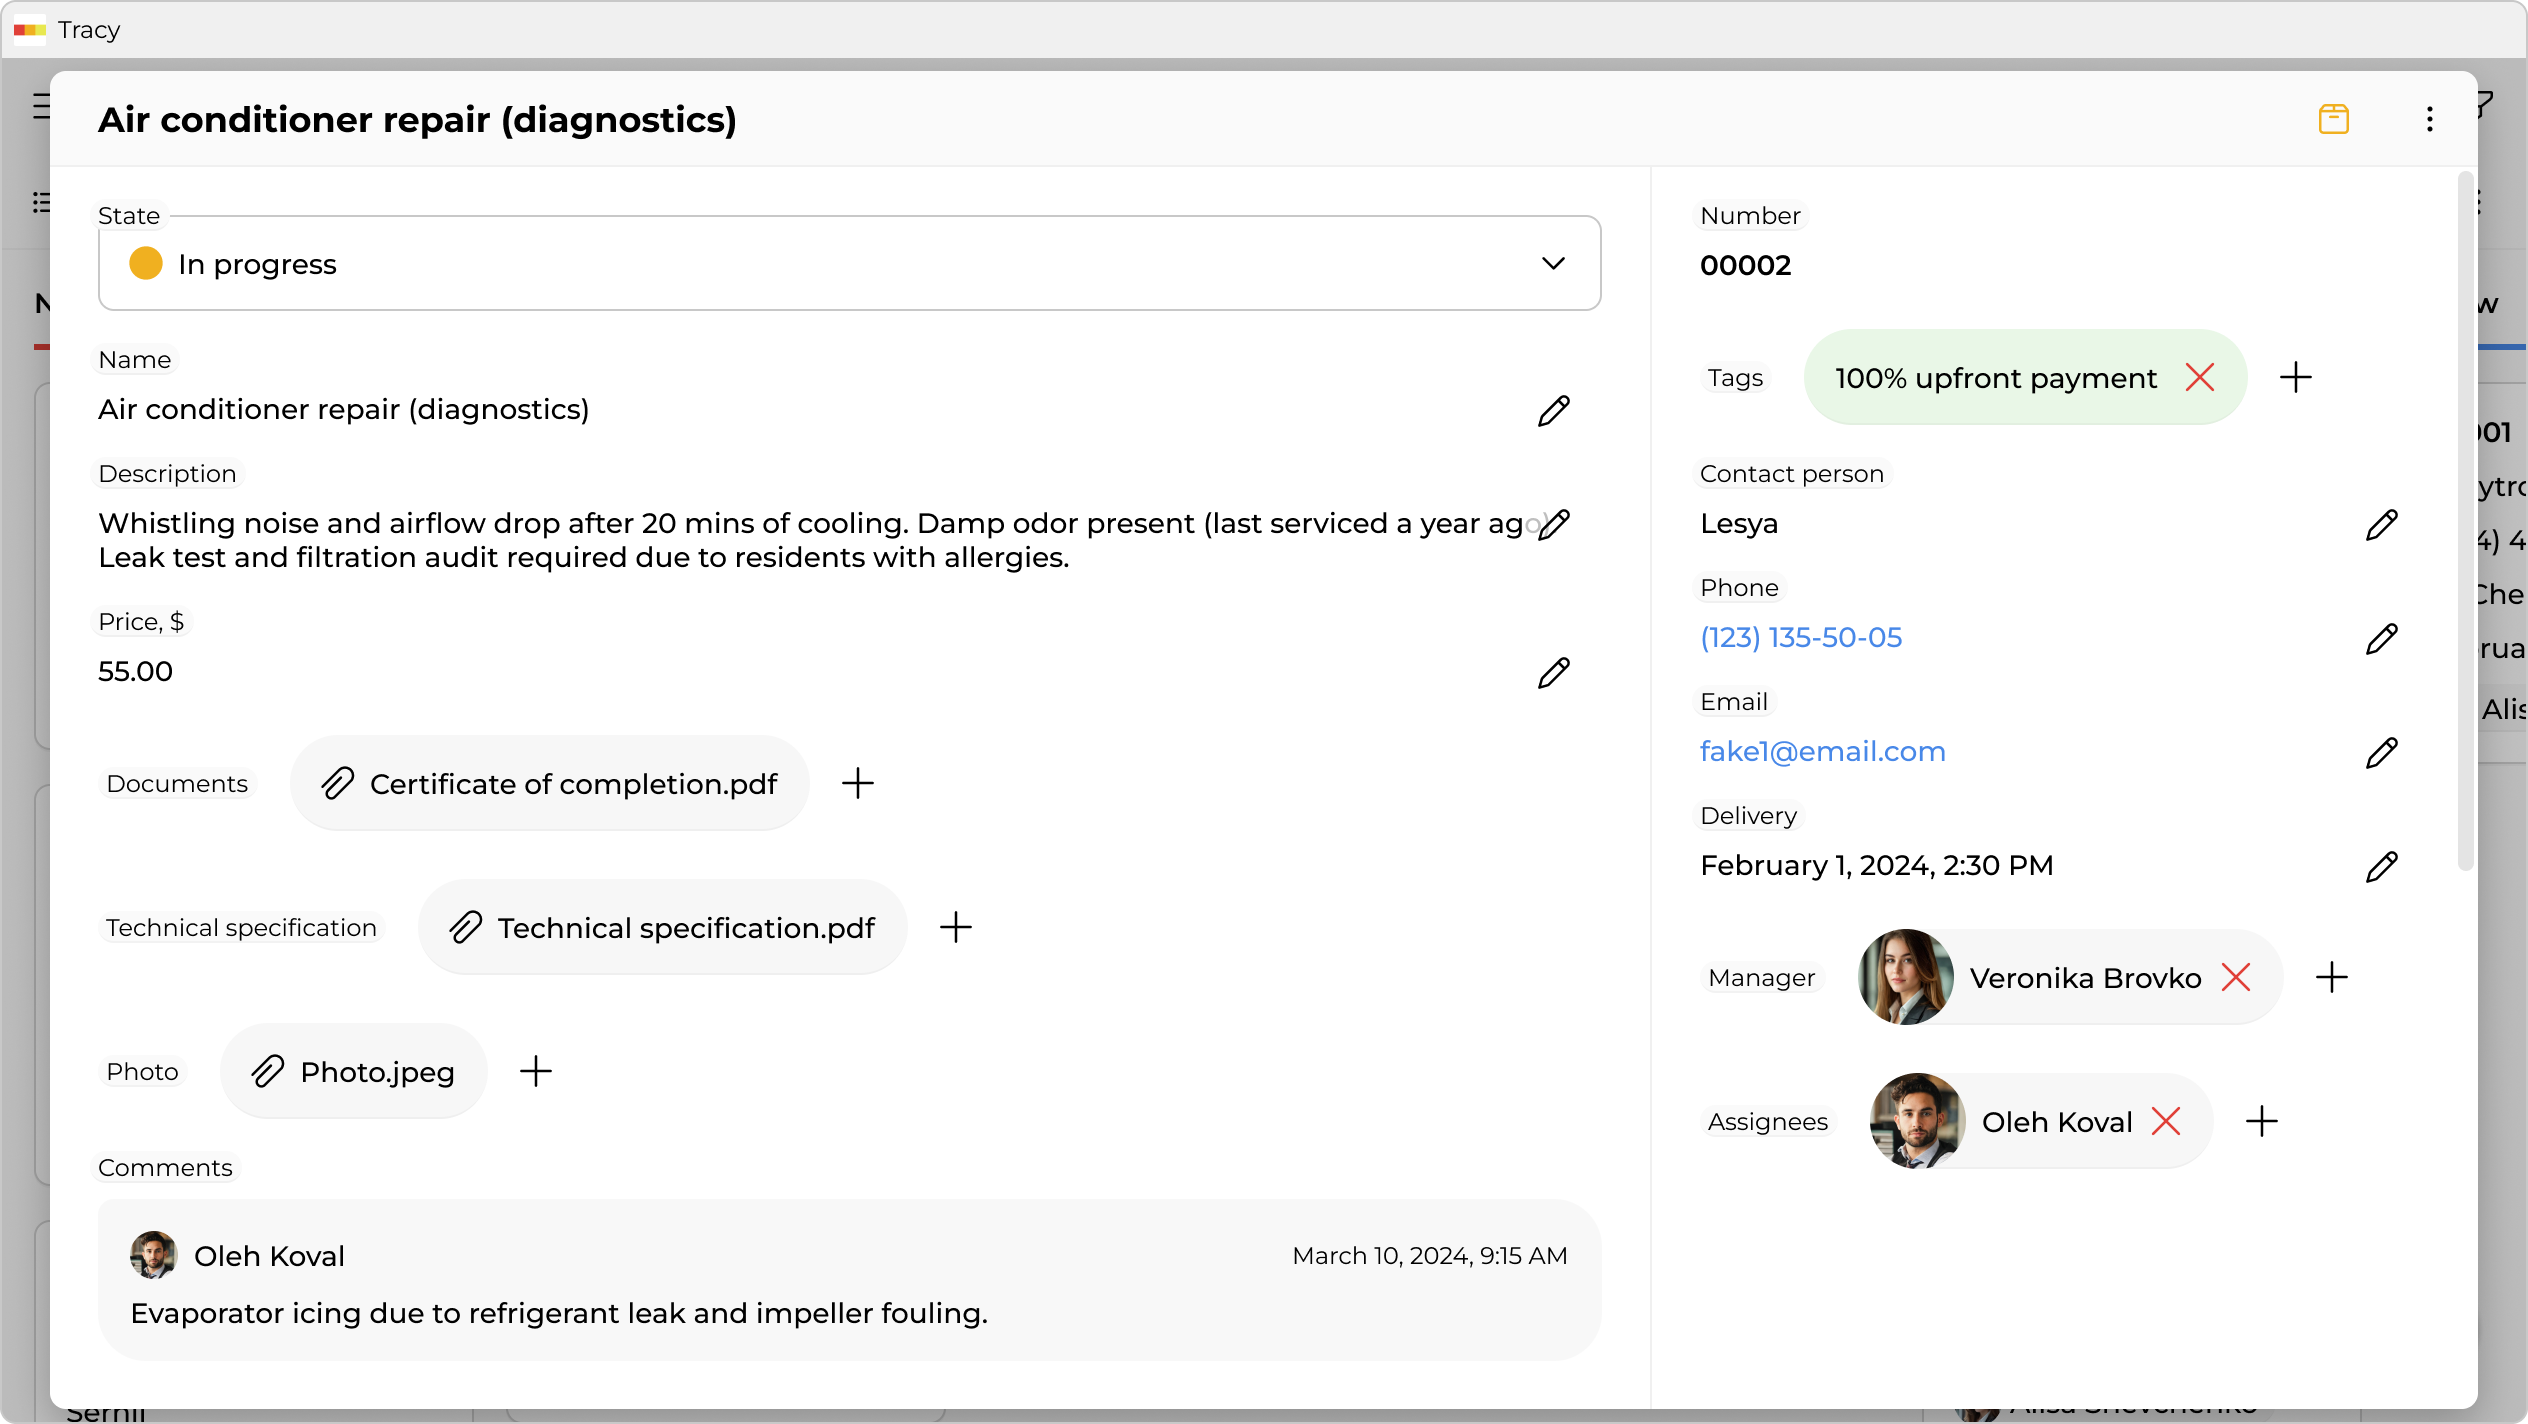Open the three-dot more options menu
The height and width of the screenshot is (1424, 2528).
[x=2429, y=119]
